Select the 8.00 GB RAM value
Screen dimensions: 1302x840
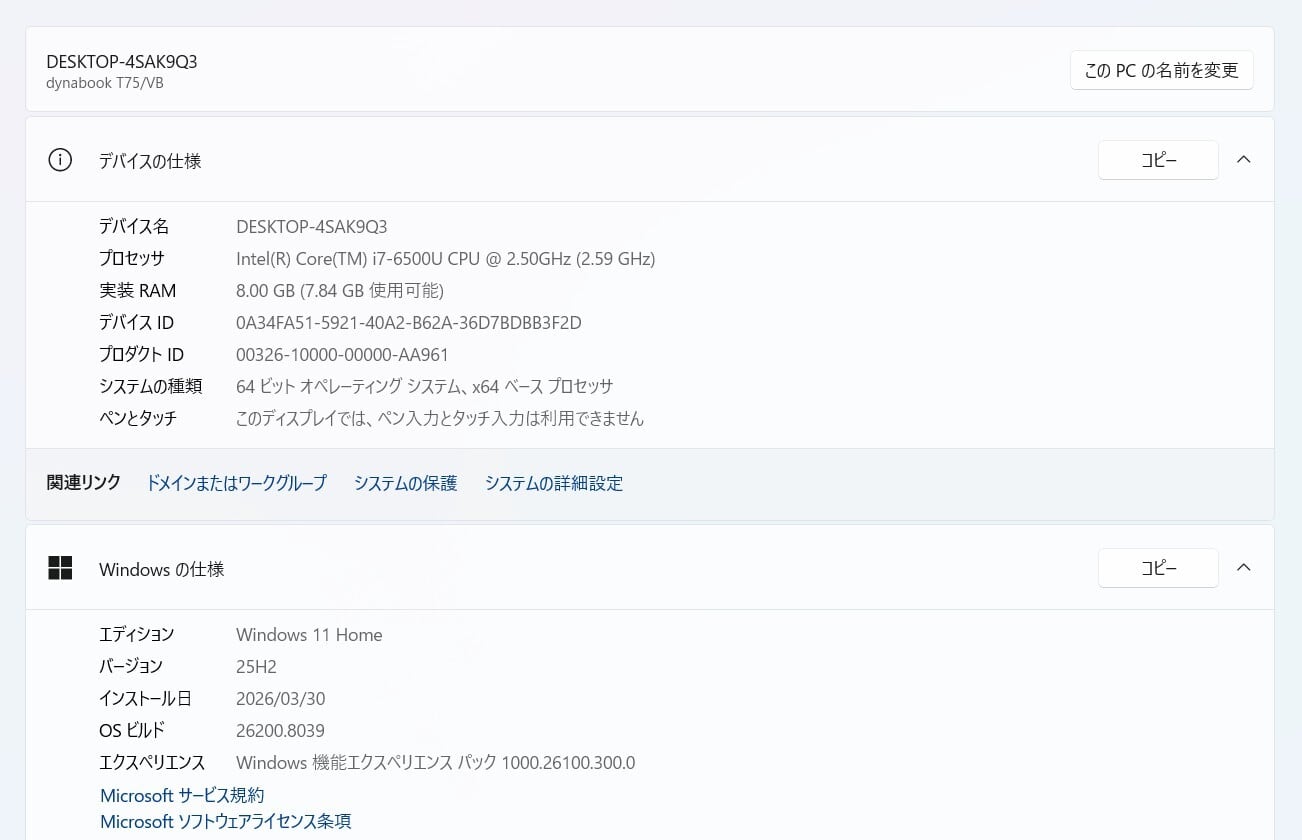pyautogui.click(x=340, y=290)
